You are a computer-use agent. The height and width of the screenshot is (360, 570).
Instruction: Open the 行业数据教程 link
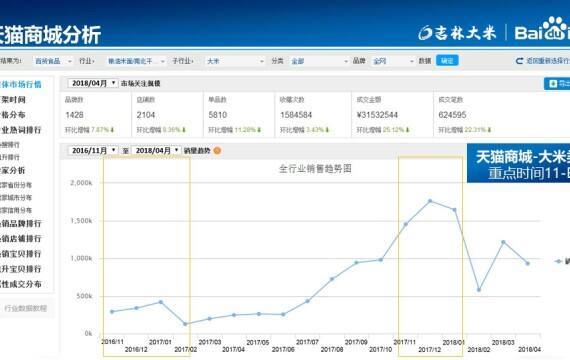point(25,308)
